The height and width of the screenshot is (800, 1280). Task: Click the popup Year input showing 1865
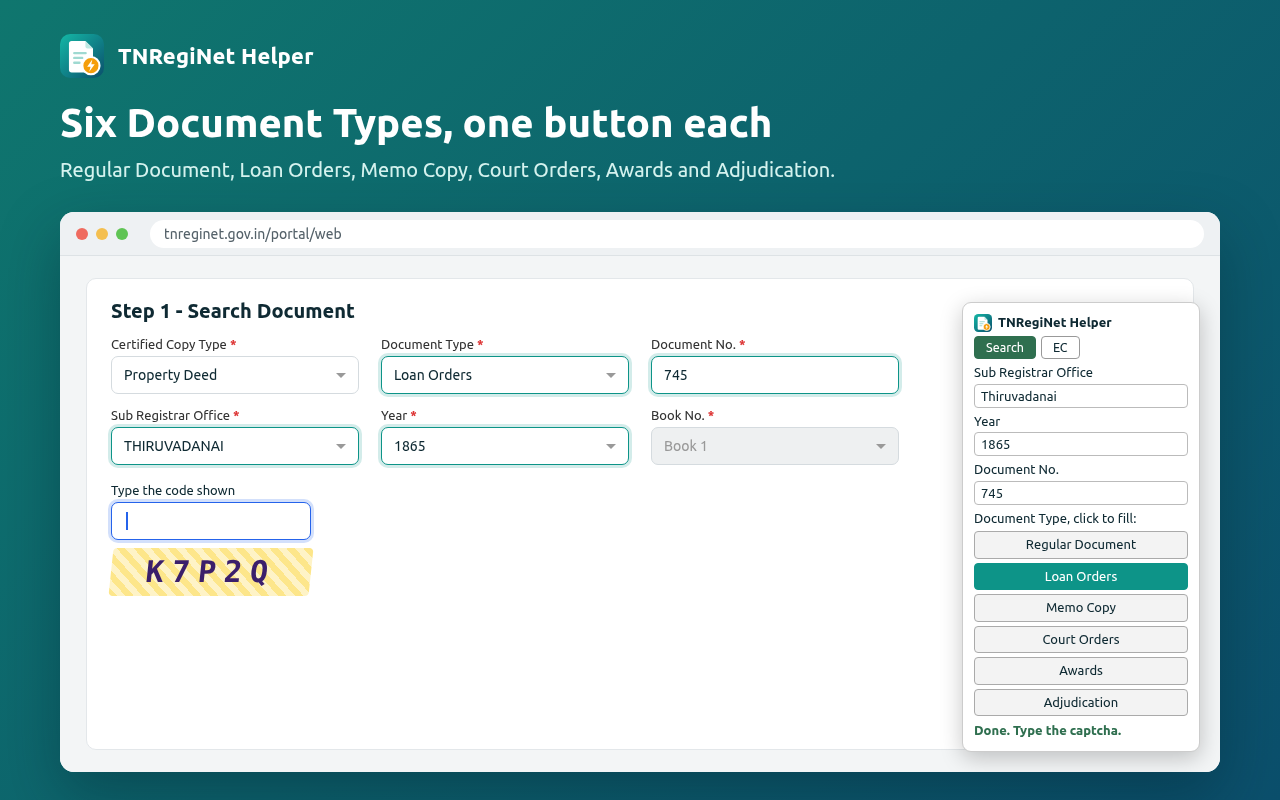click(x=1081, y=444)
